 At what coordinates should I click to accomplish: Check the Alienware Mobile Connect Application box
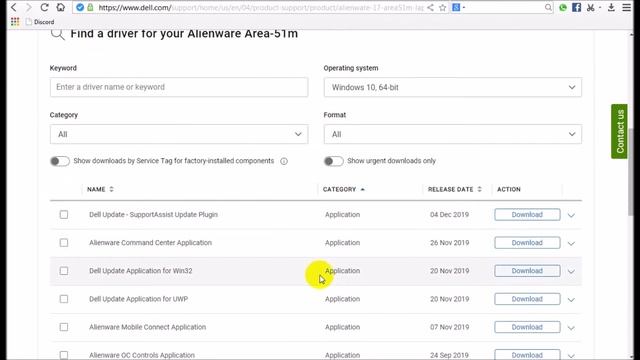pyautogui.click(x=64, y=327)
